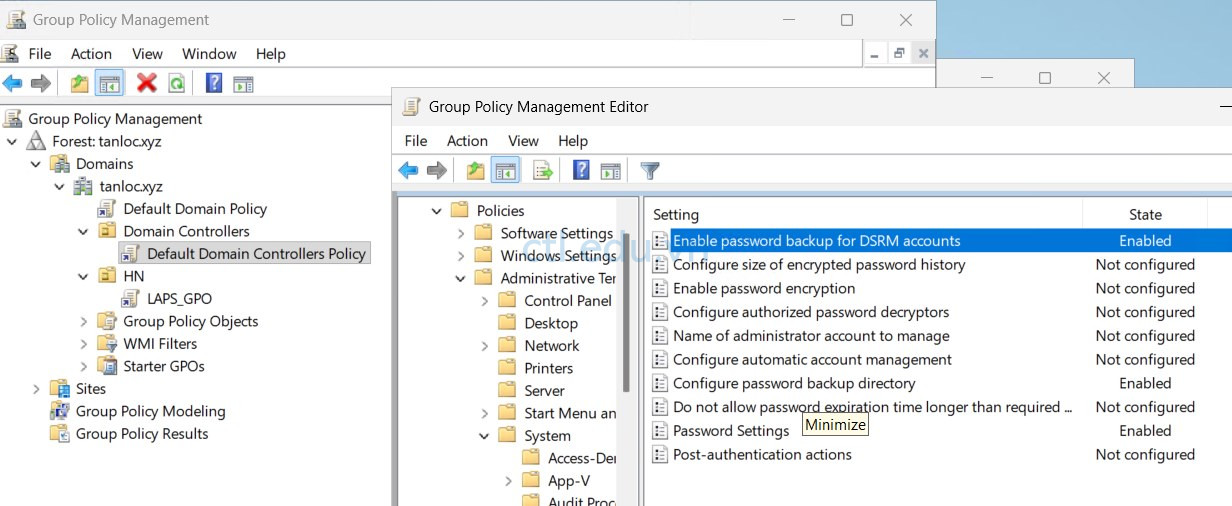Screen dimensions: 1232x506
Task: Expand the Sites node
Action: (x=36, y=389)
